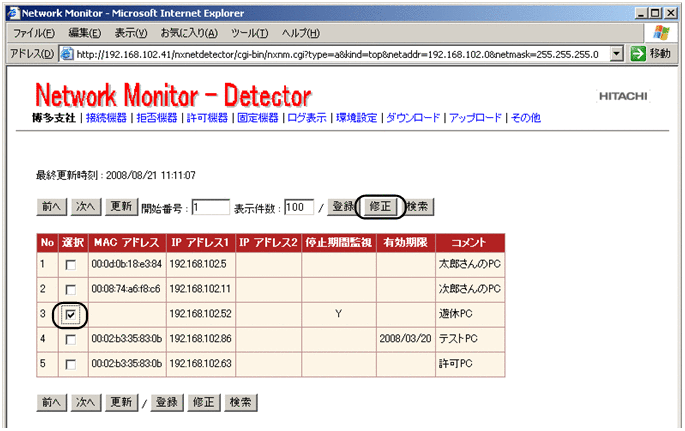This screenshot has width=685, height=431.
Task: Click IP address 192.168.102.5
Action: tap(198, 264)
